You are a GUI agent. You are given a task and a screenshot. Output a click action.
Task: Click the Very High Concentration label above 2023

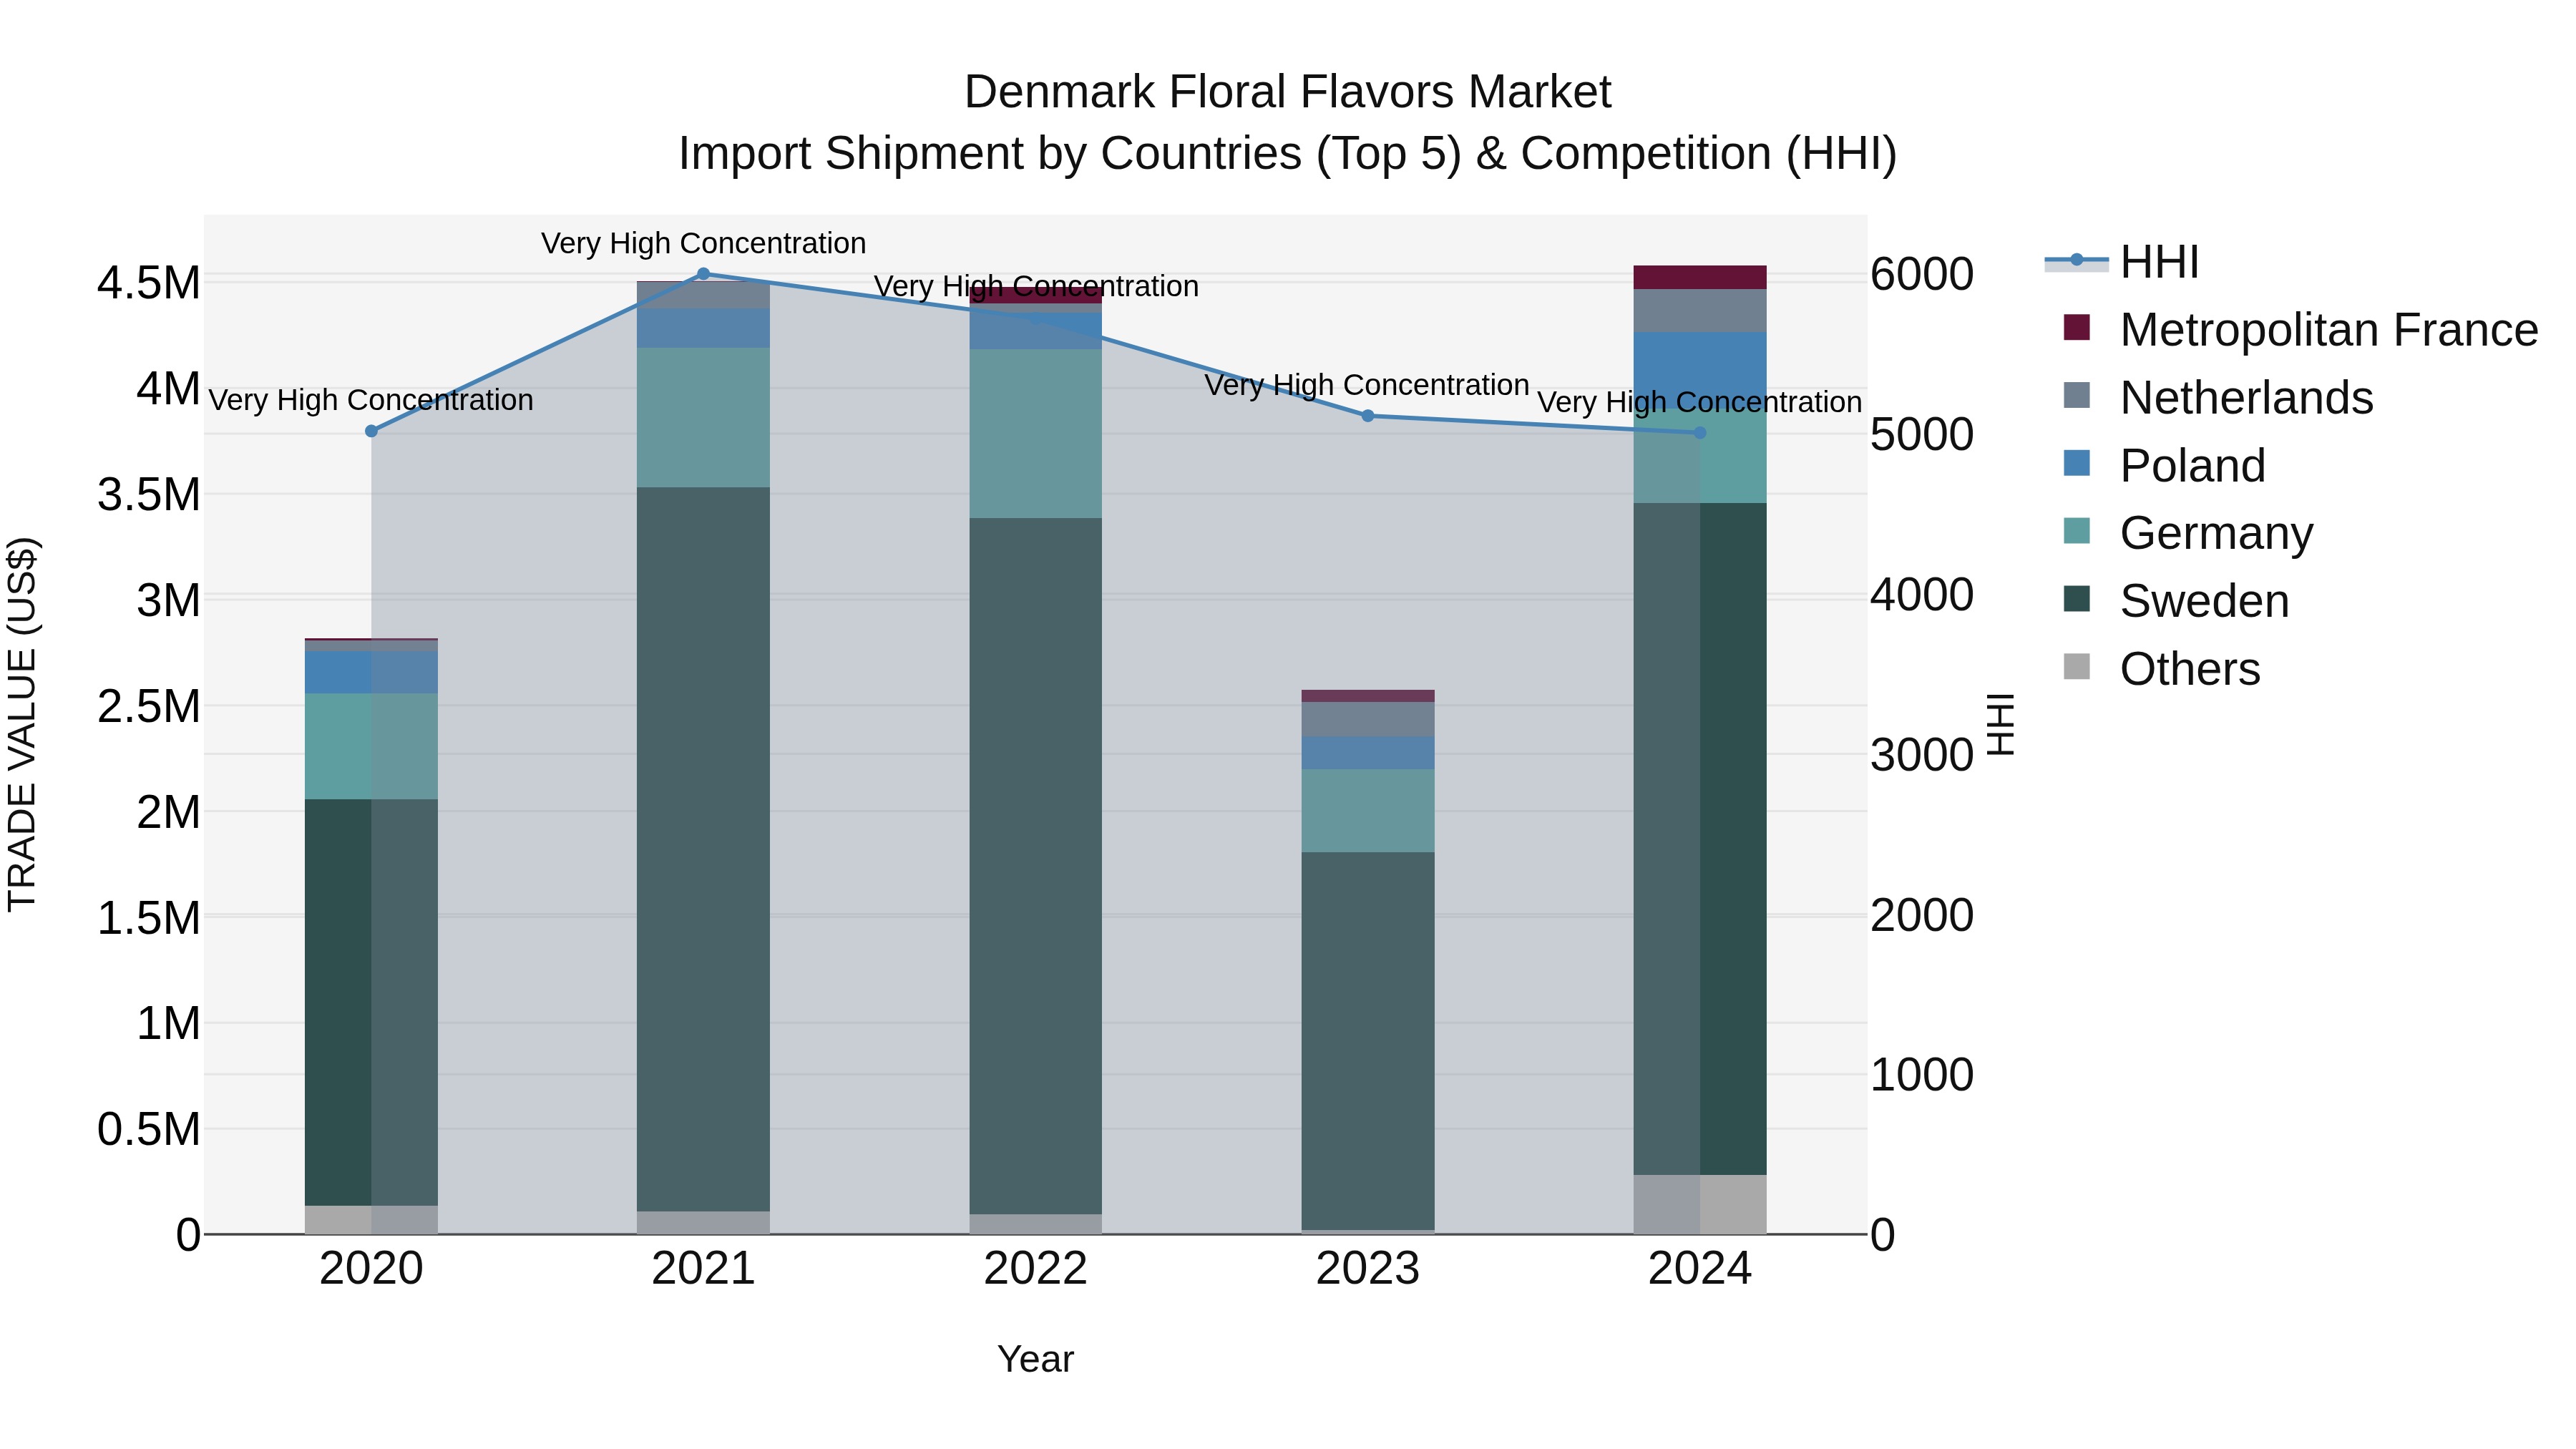point(1367,385)
